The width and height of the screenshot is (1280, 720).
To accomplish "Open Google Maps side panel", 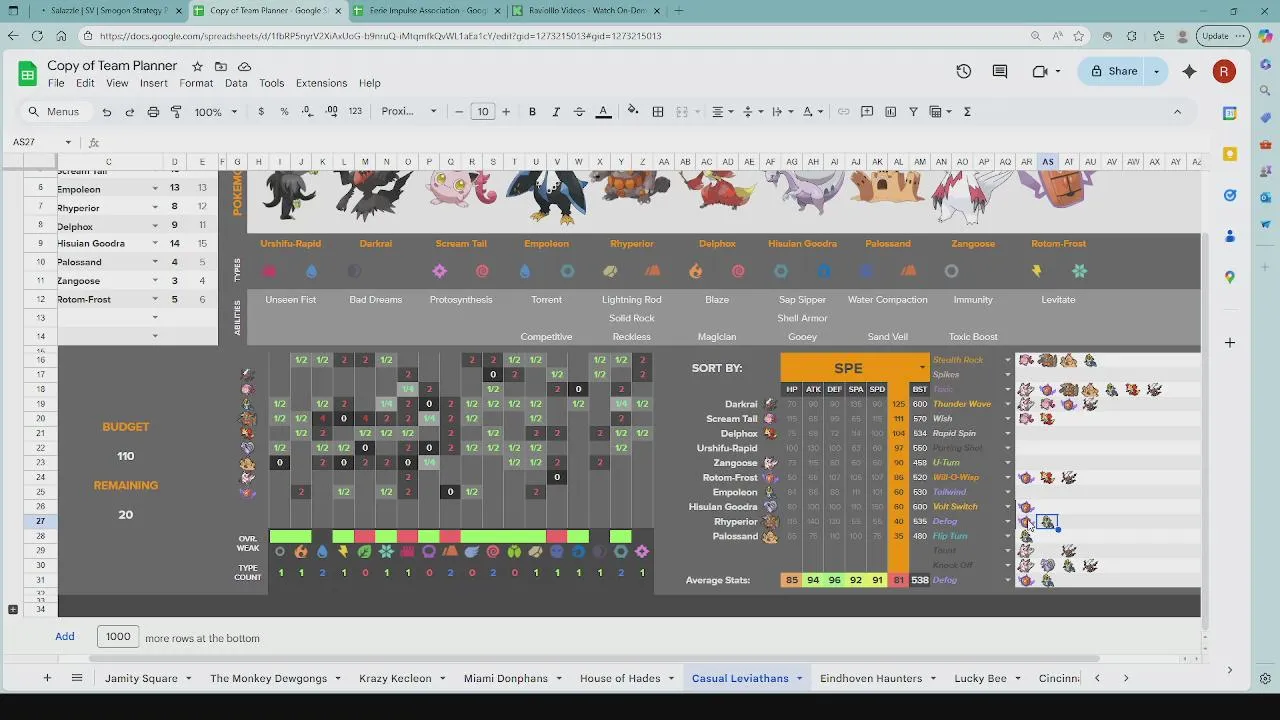I will pyautogui.click(x=1230, y=277).
